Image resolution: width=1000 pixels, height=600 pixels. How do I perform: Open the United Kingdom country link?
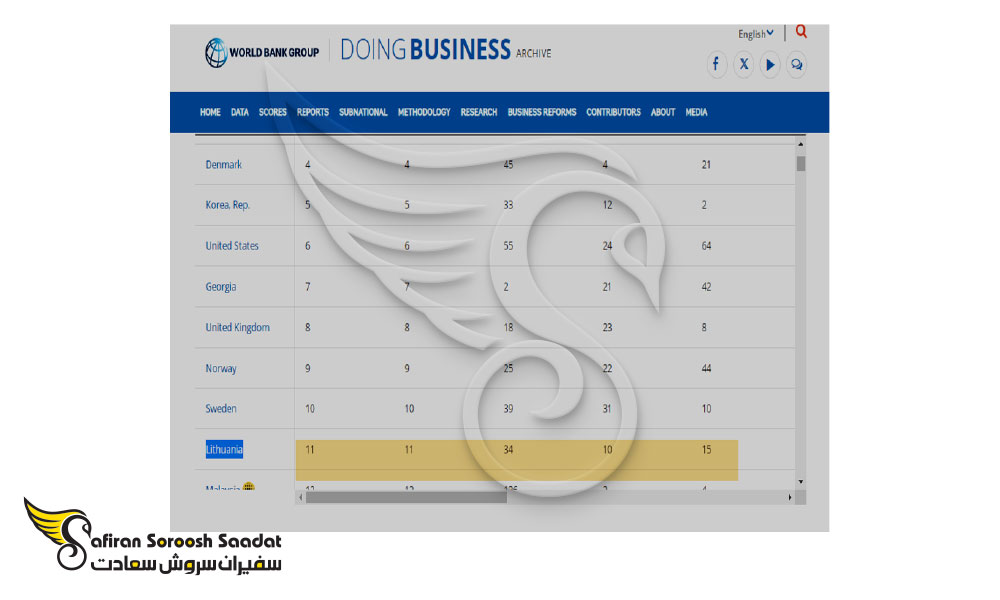click(237, 327)
